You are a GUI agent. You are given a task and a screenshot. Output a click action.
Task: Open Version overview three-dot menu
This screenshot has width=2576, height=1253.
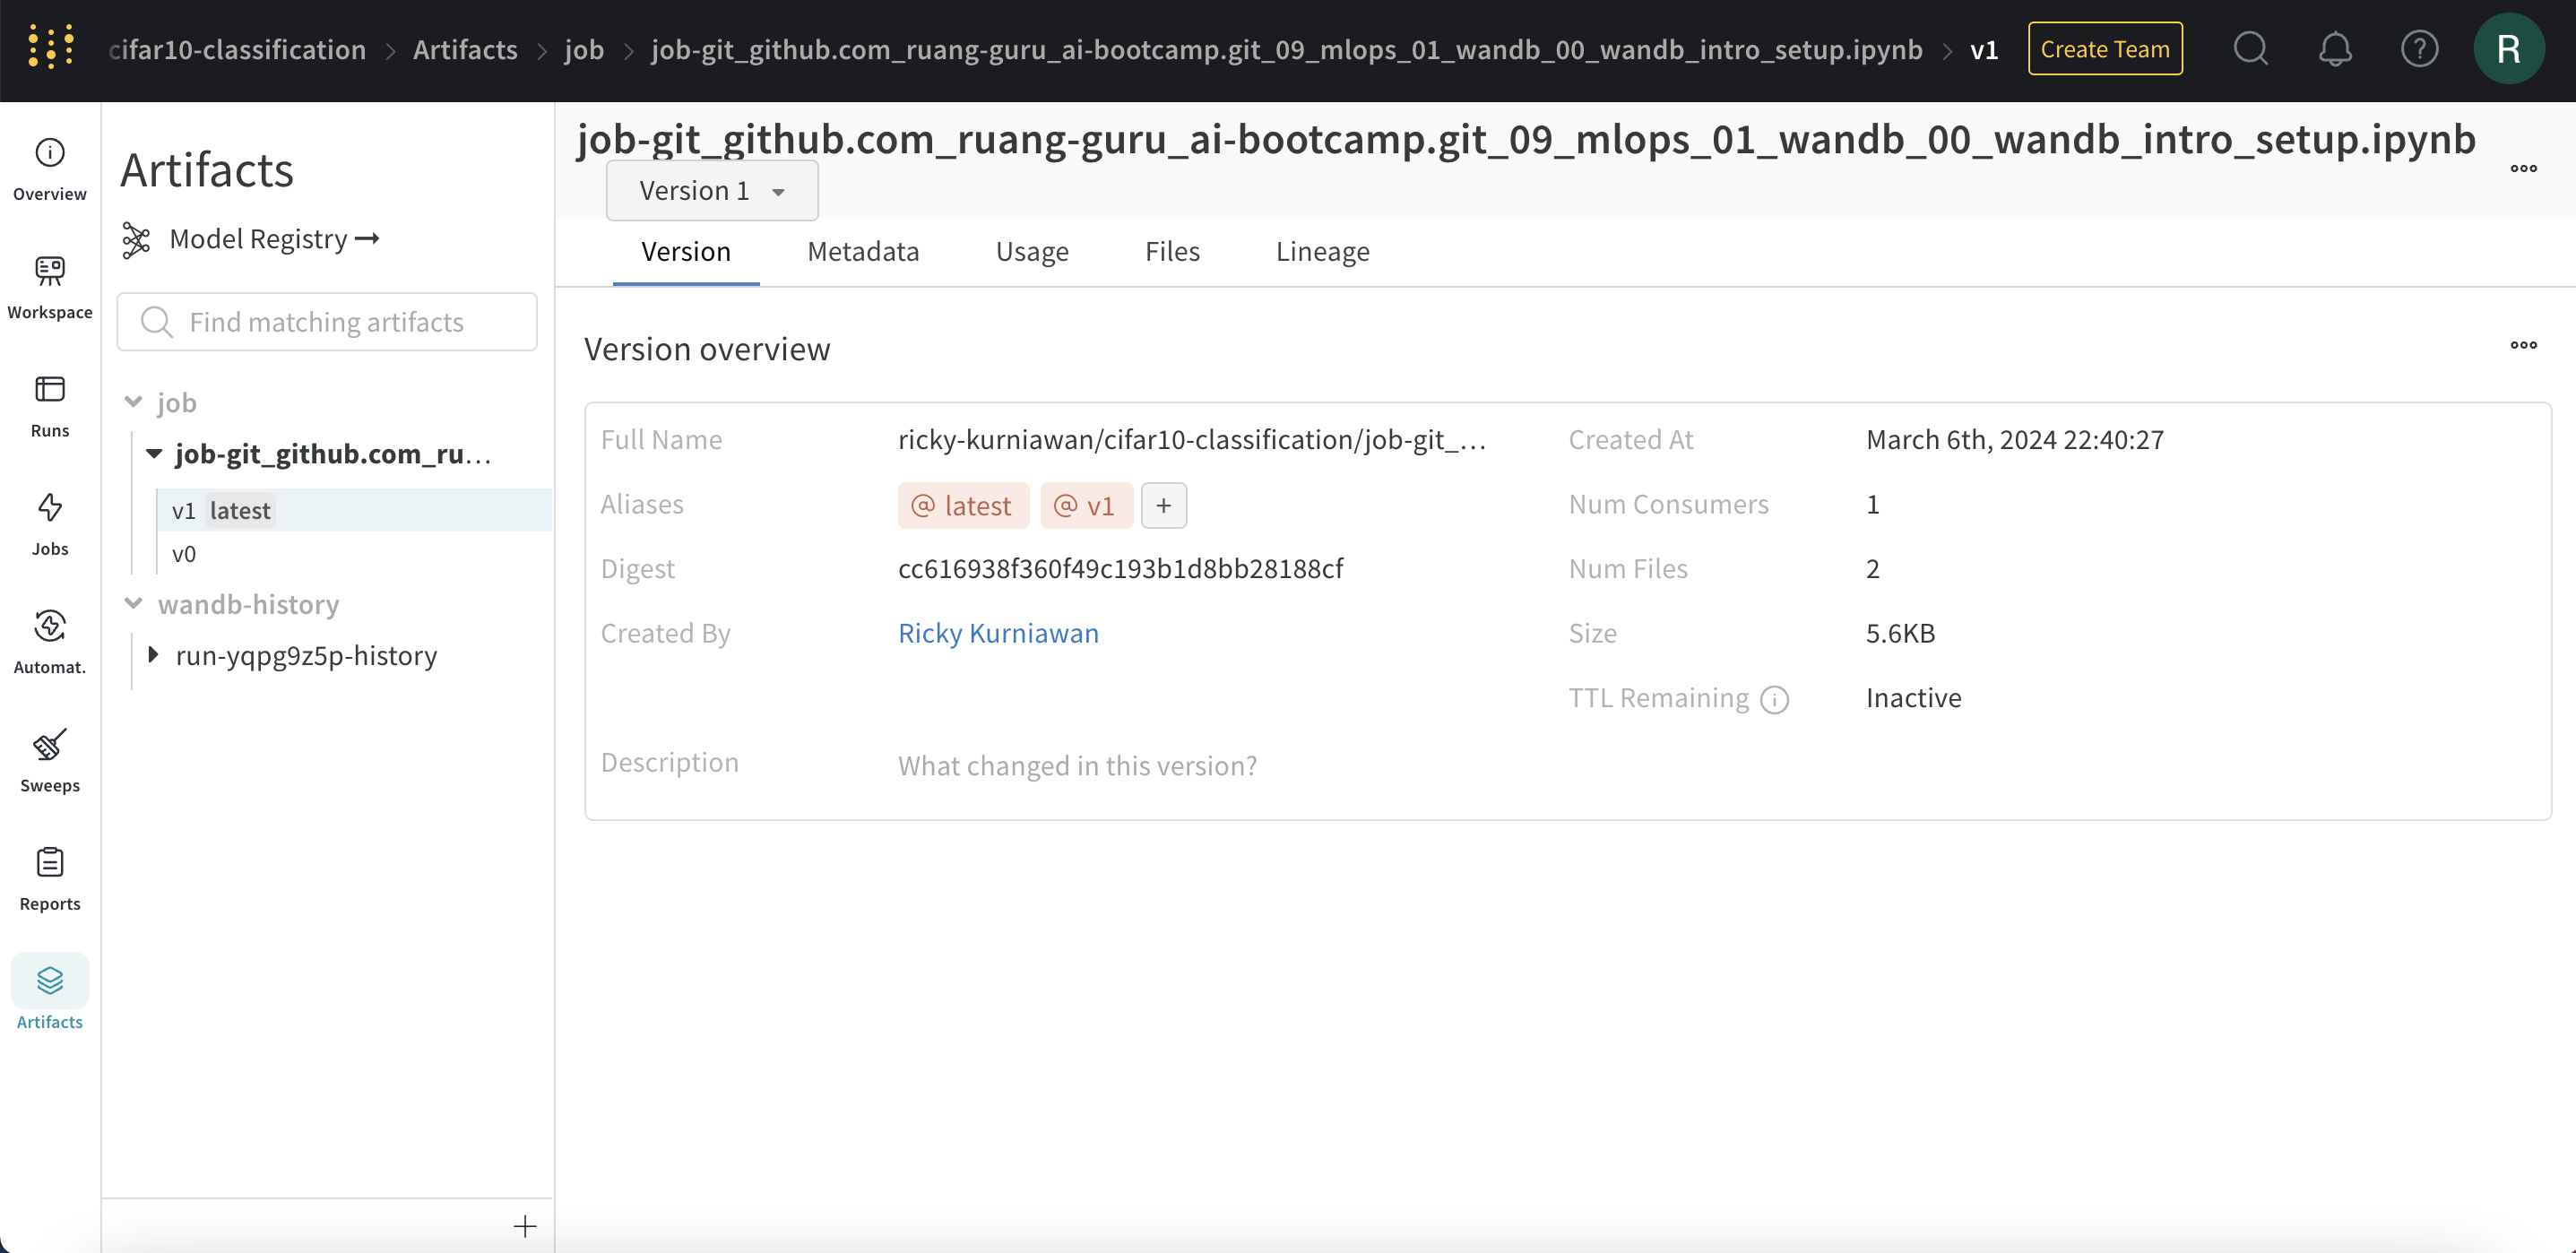(x=2523, y=345)
